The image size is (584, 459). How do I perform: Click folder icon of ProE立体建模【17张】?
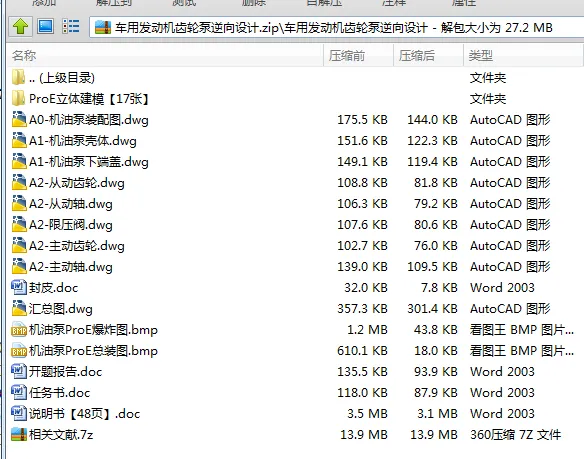(19, 99)
